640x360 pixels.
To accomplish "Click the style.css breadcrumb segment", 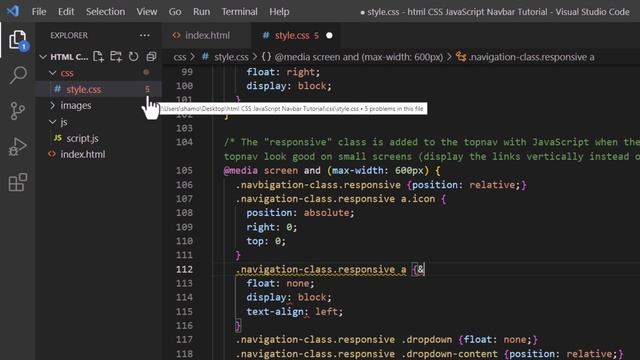I will coord(231,57).
